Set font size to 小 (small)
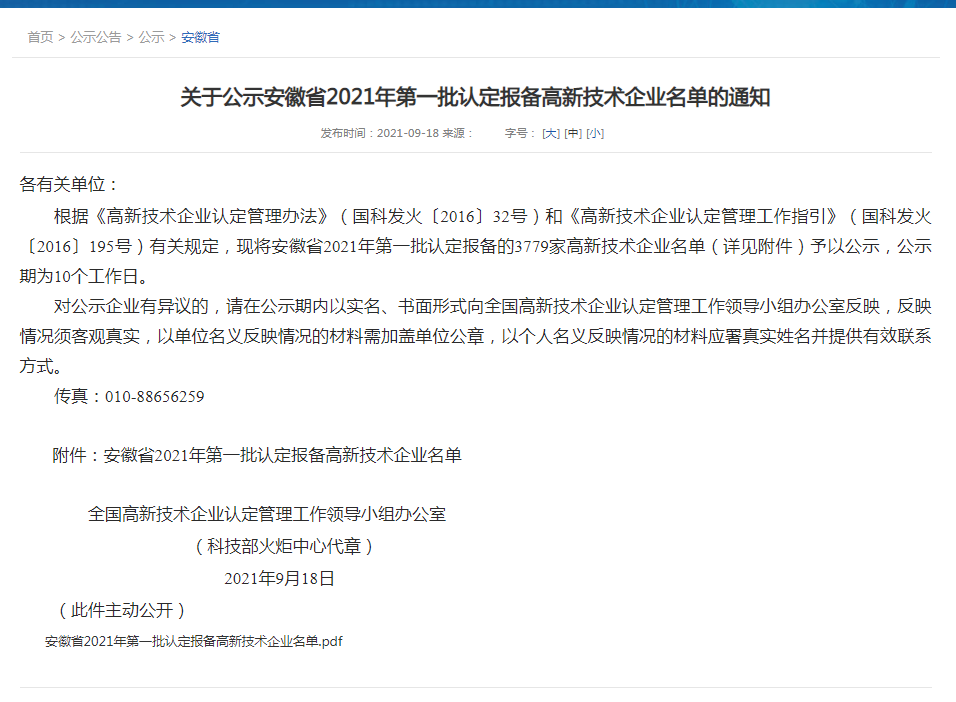The image size is (956, 702). pyautogui.click(x=595, y=133)
